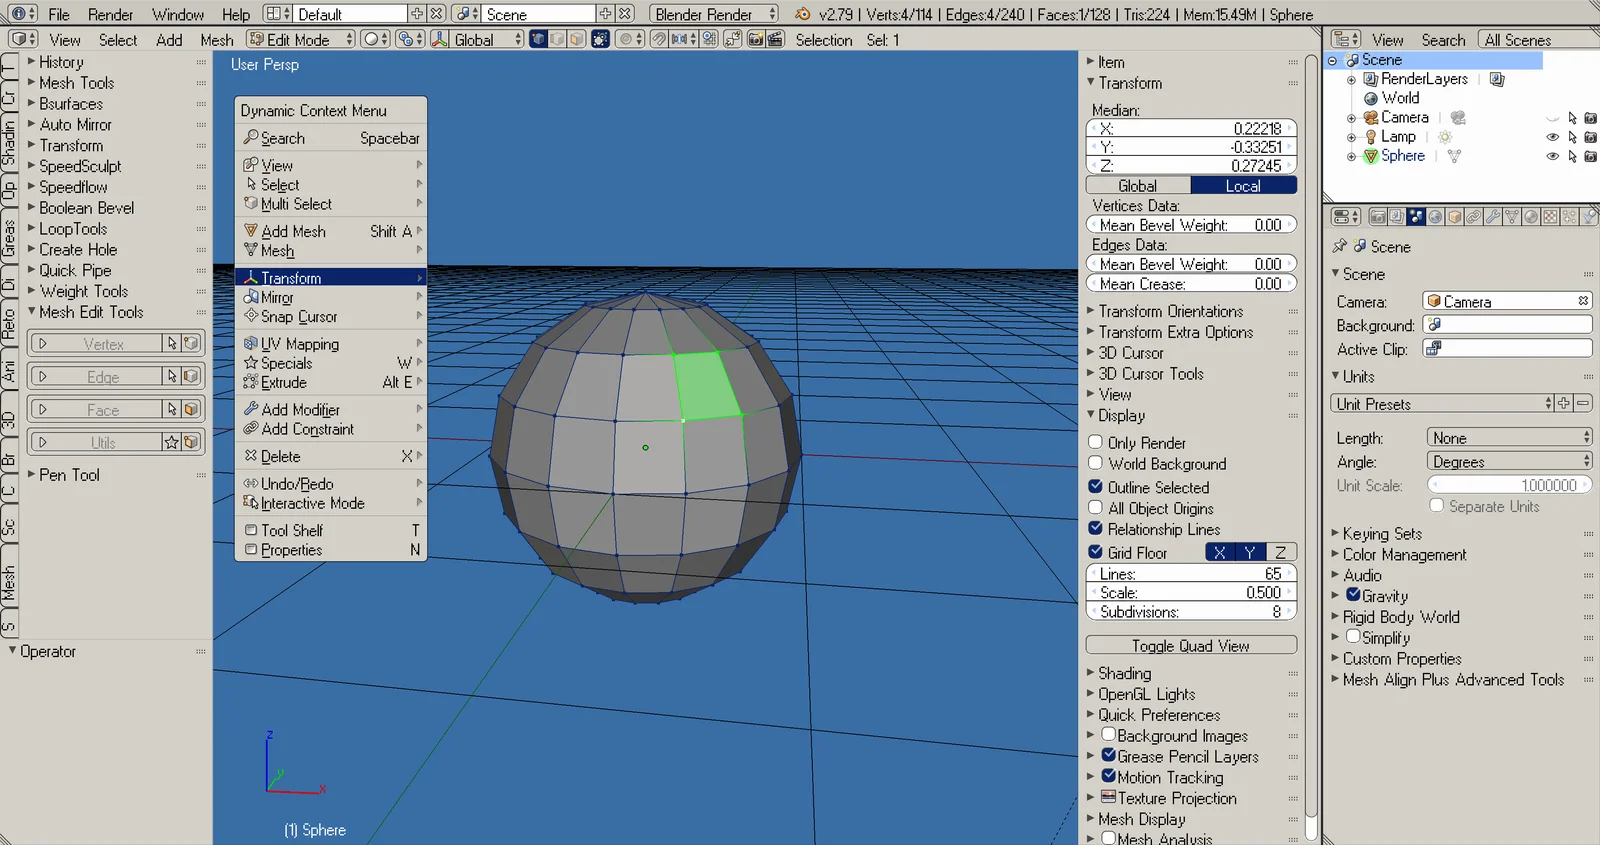This screenshot has height=845, width=1600.
Task: Hide the Lamp using its eye icon
Action: [x=1552, y=137]
